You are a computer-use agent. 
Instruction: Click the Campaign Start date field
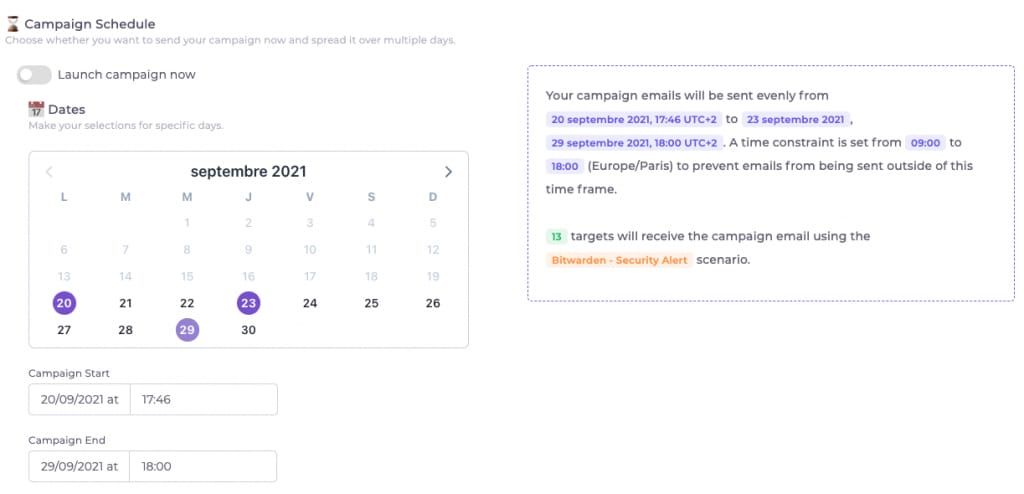[79, 399]
